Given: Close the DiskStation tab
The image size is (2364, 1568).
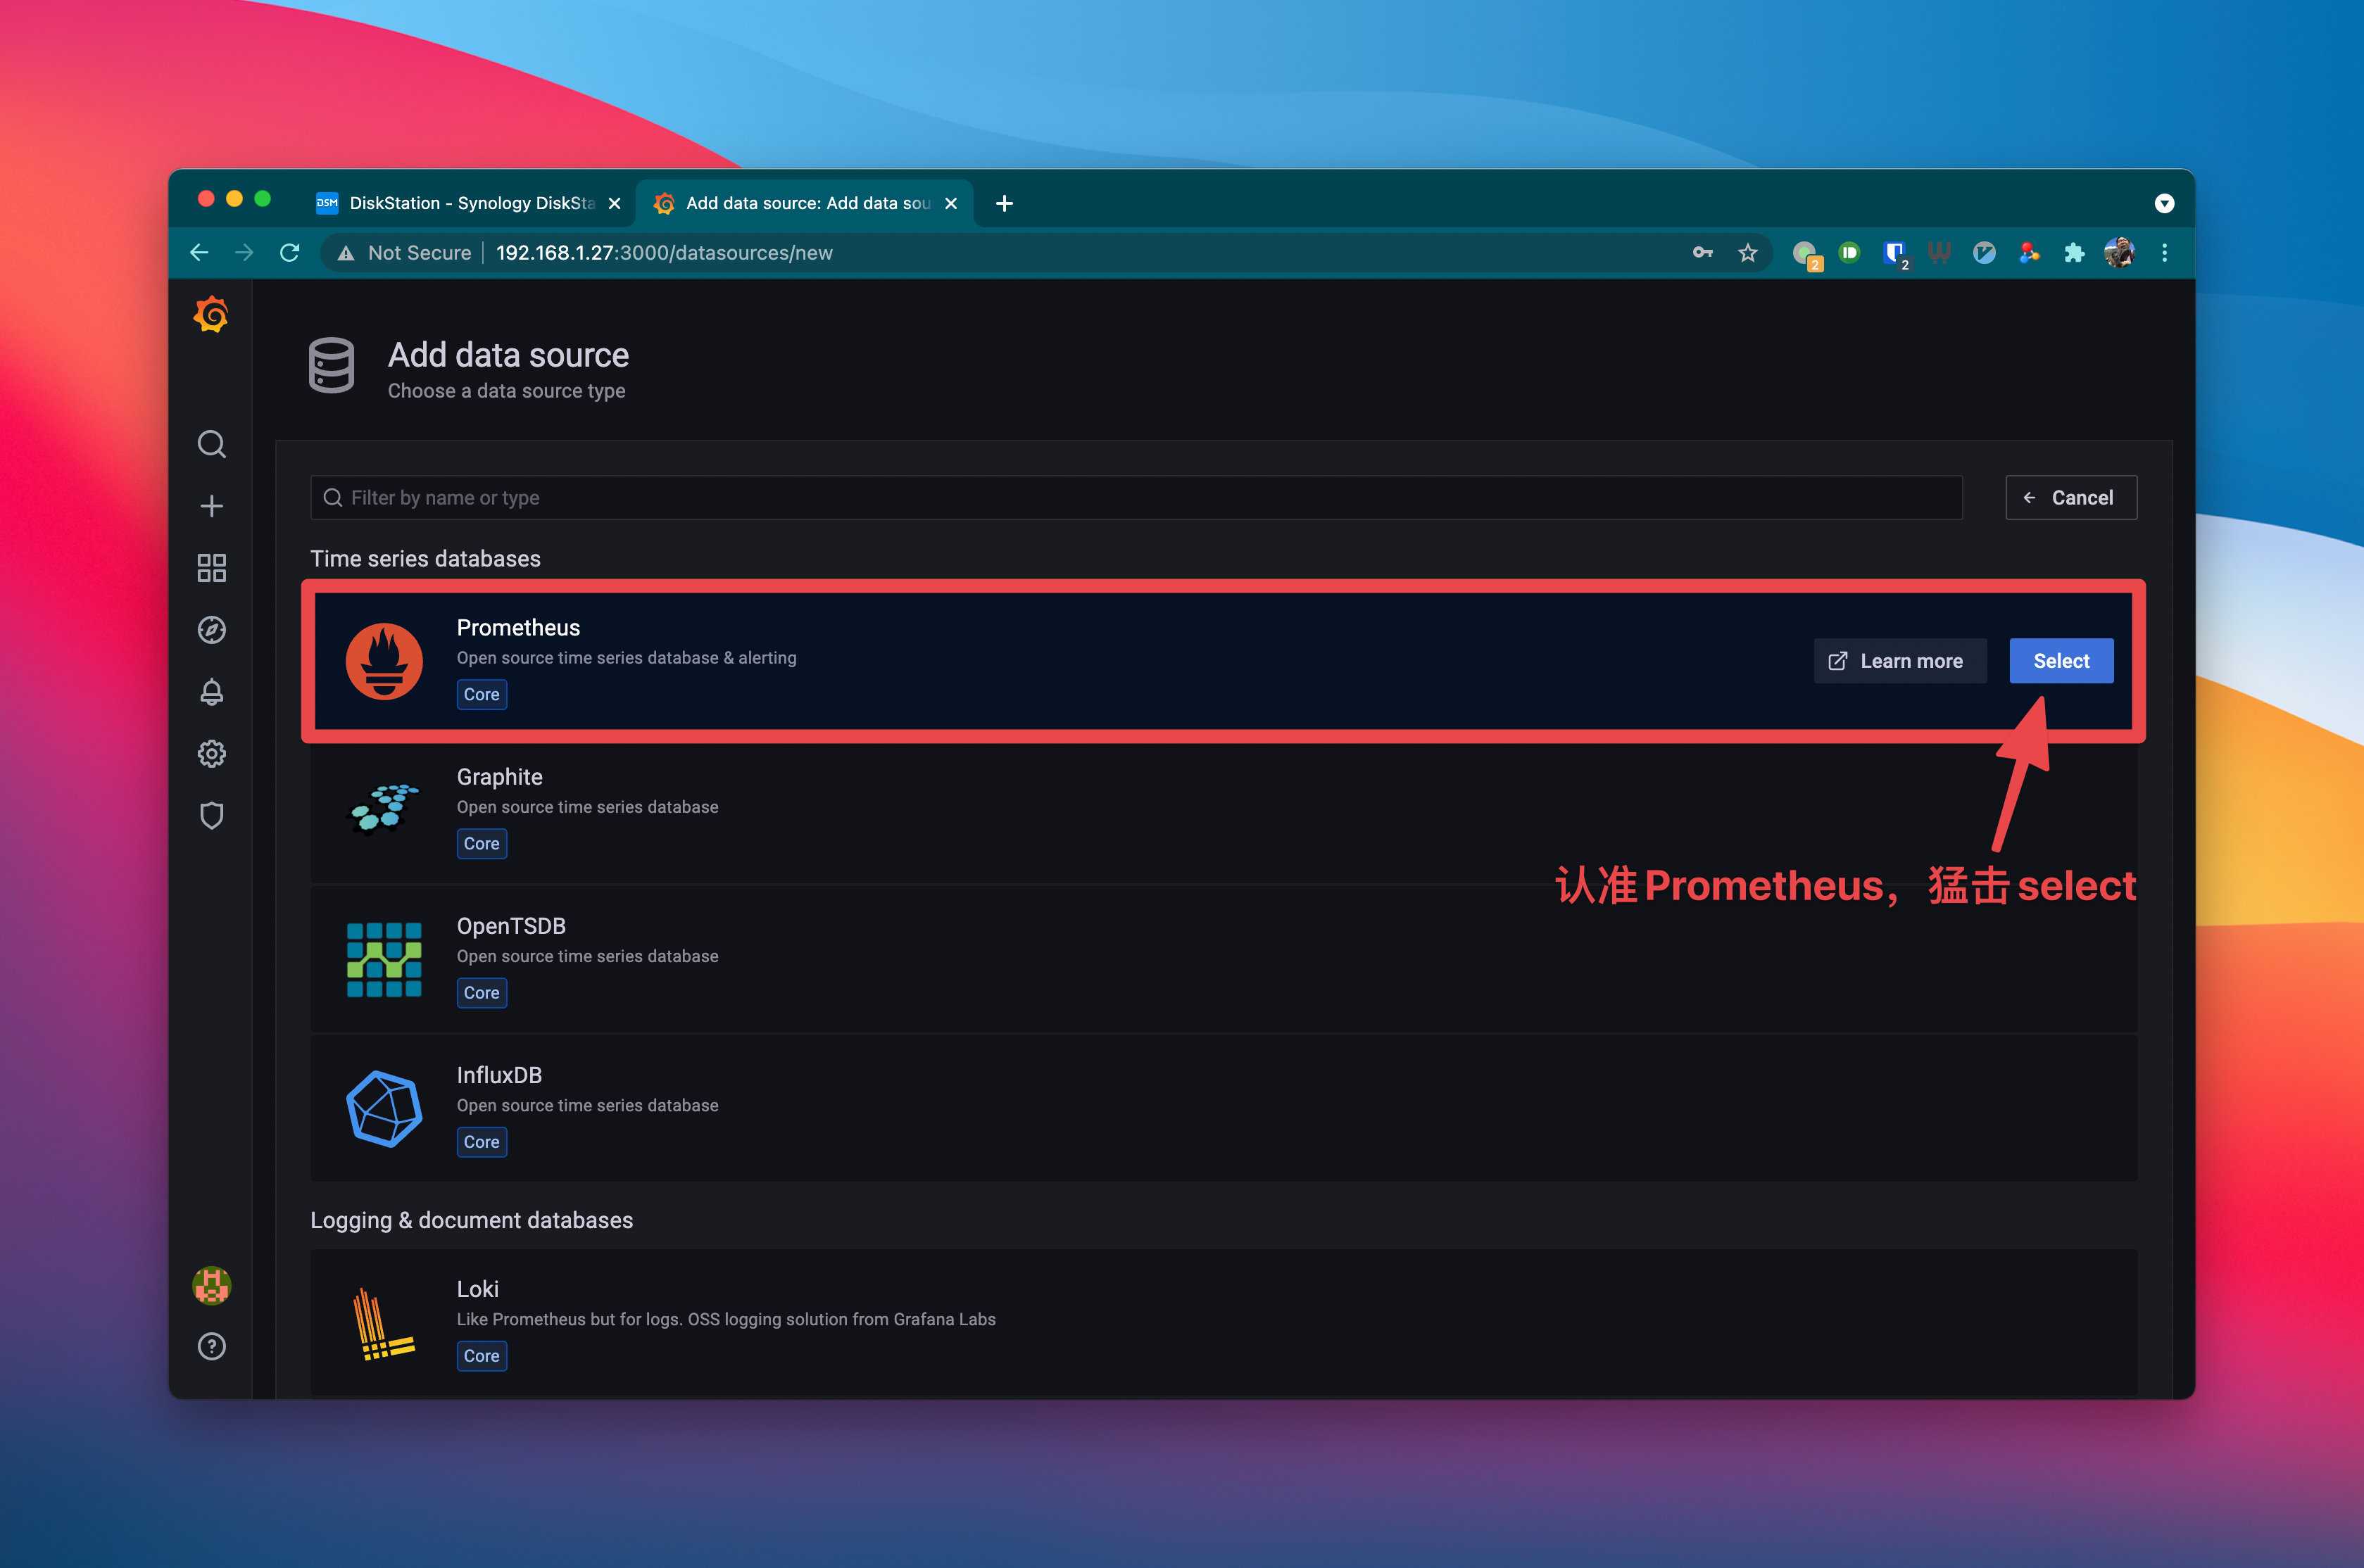Looking at the screenshot, I should 614,204.
